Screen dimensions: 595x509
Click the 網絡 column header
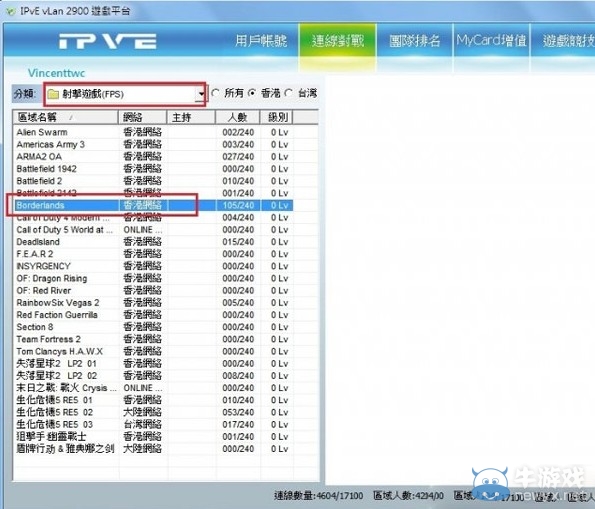click(143, 117)
